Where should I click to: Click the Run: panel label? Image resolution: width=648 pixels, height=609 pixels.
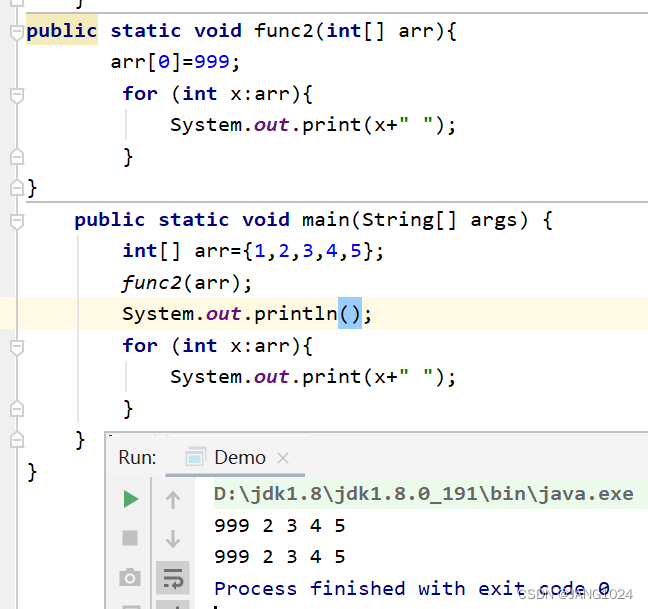[137, 458]
